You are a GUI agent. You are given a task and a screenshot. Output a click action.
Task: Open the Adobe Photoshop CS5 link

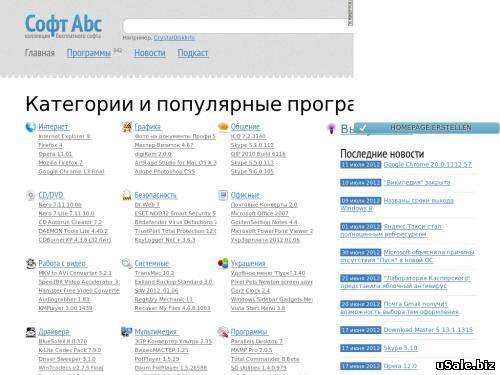pos(165,171)
